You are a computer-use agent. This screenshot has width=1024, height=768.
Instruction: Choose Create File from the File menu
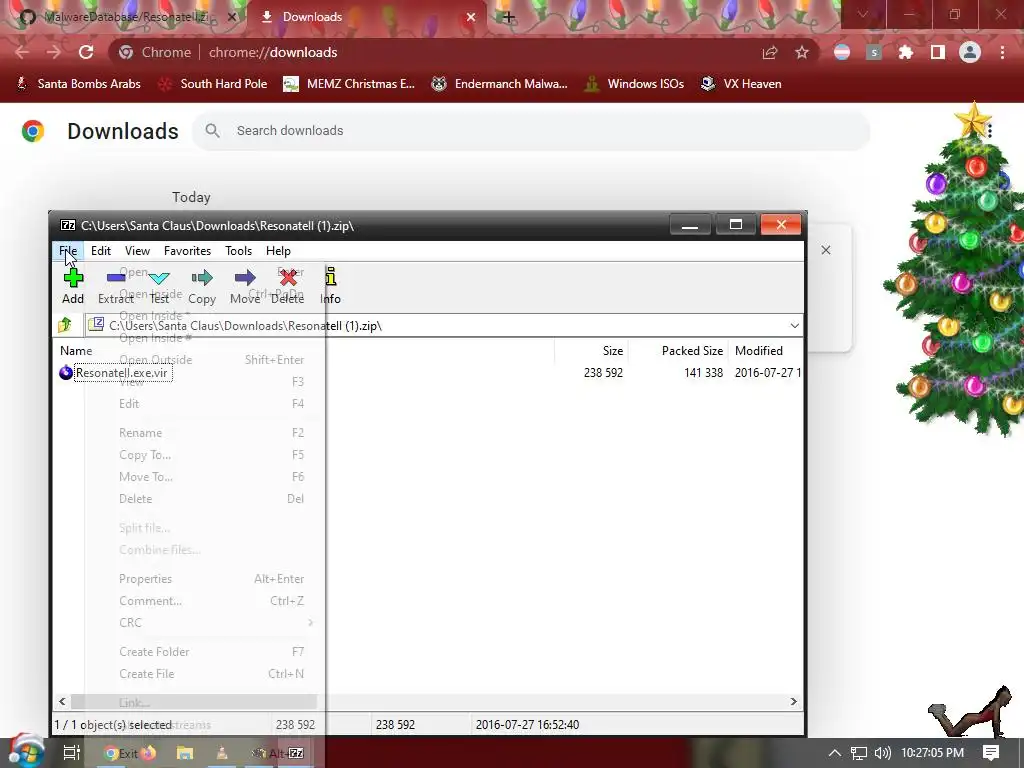(205, 673)
